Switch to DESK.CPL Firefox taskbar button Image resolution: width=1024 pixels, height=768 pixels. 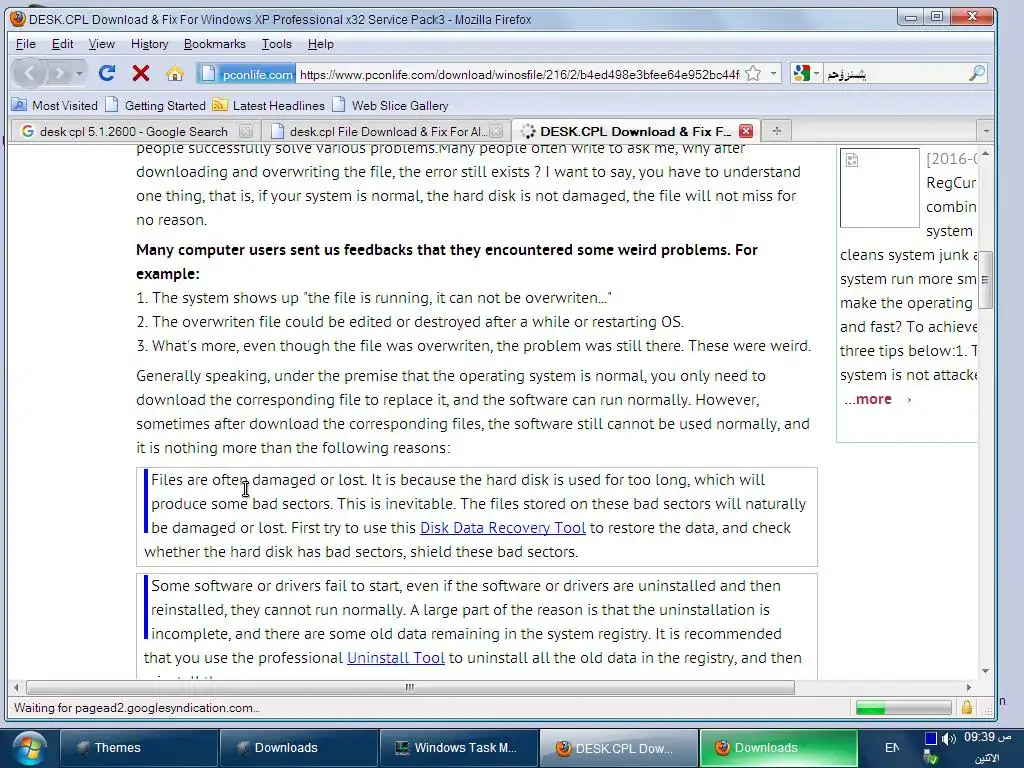[x=618, y=748]
